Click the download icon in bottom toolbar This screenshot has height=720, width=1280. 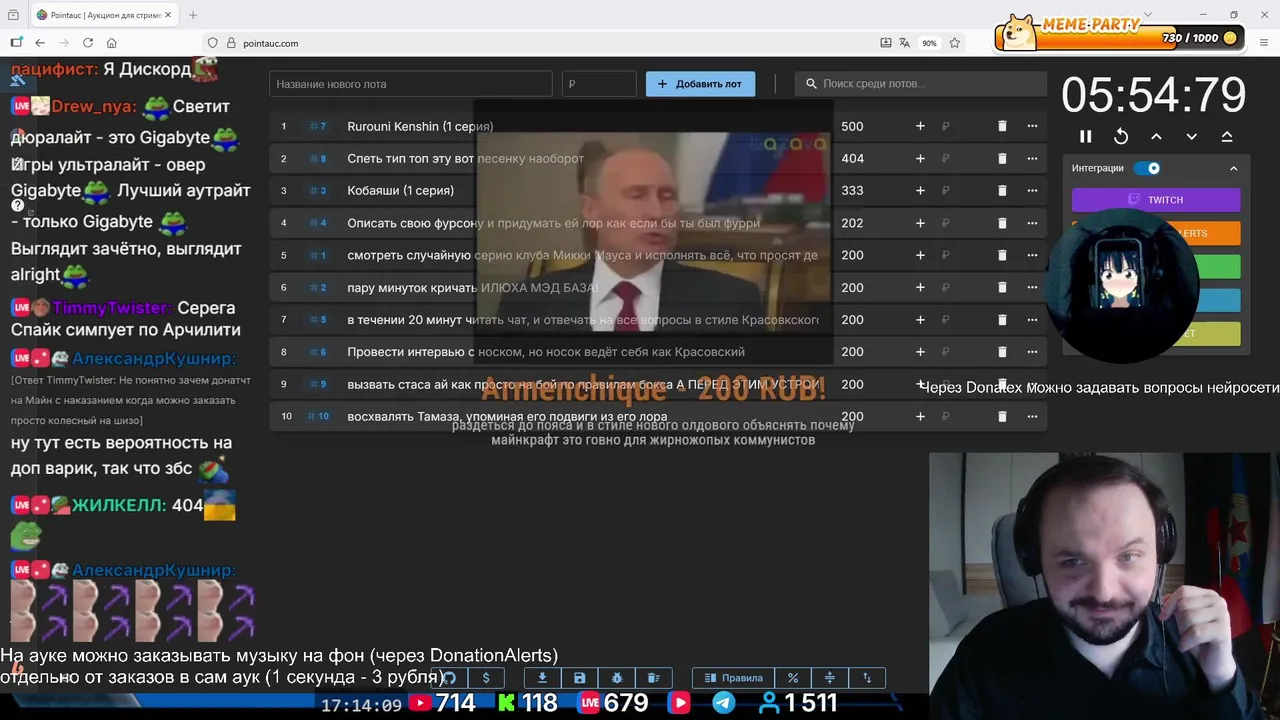(542, 678)
